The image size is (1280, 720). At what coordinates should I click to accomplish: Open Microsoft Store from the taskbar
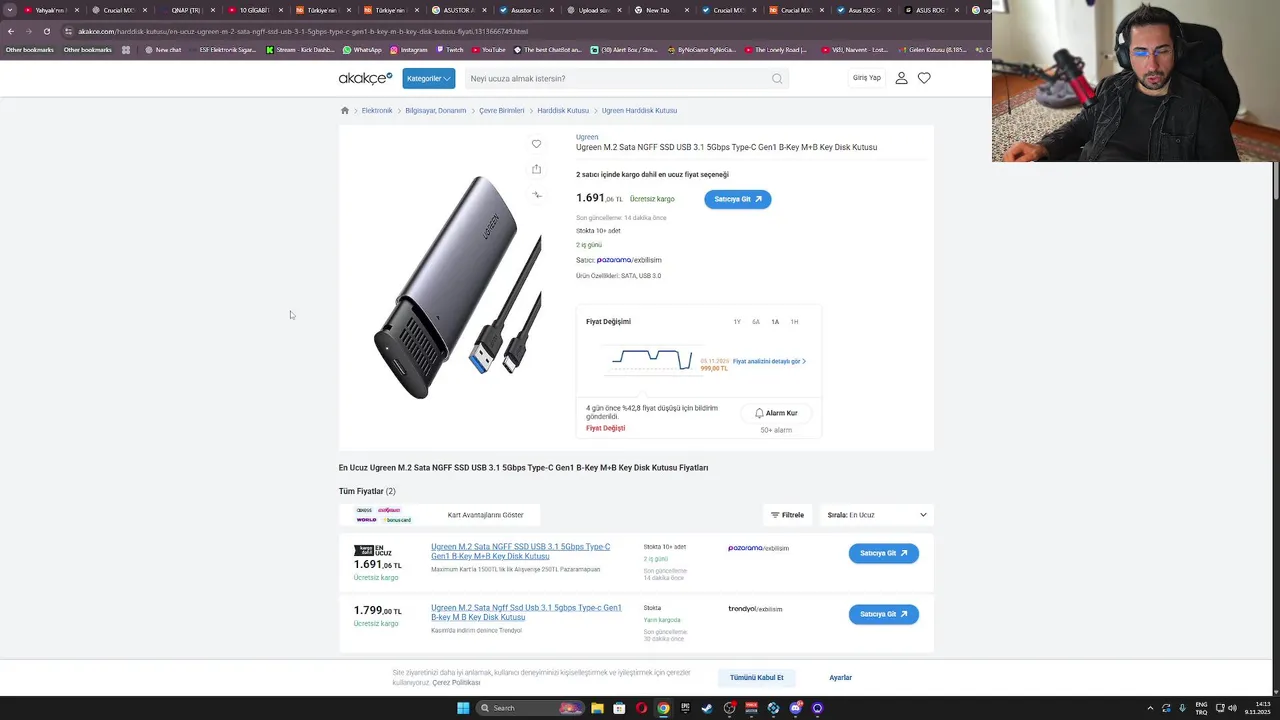(x=619, y=708)
